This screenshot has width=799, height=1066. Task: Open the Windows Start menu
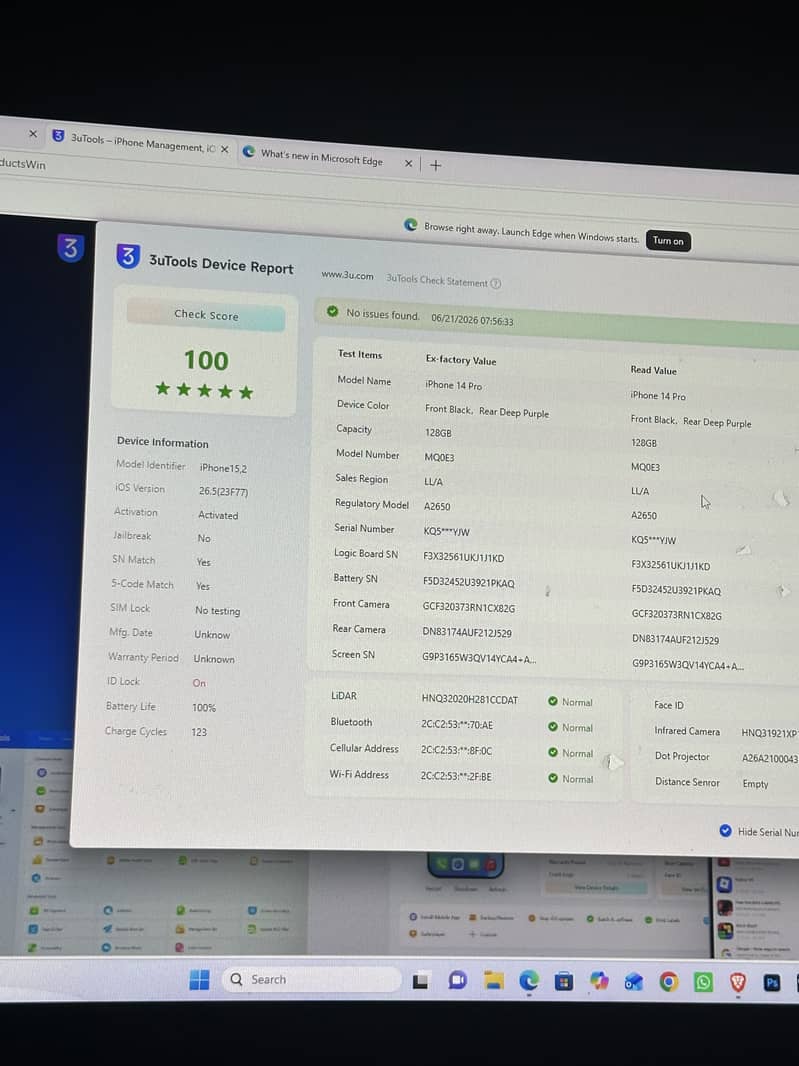[x=199, y=980]
